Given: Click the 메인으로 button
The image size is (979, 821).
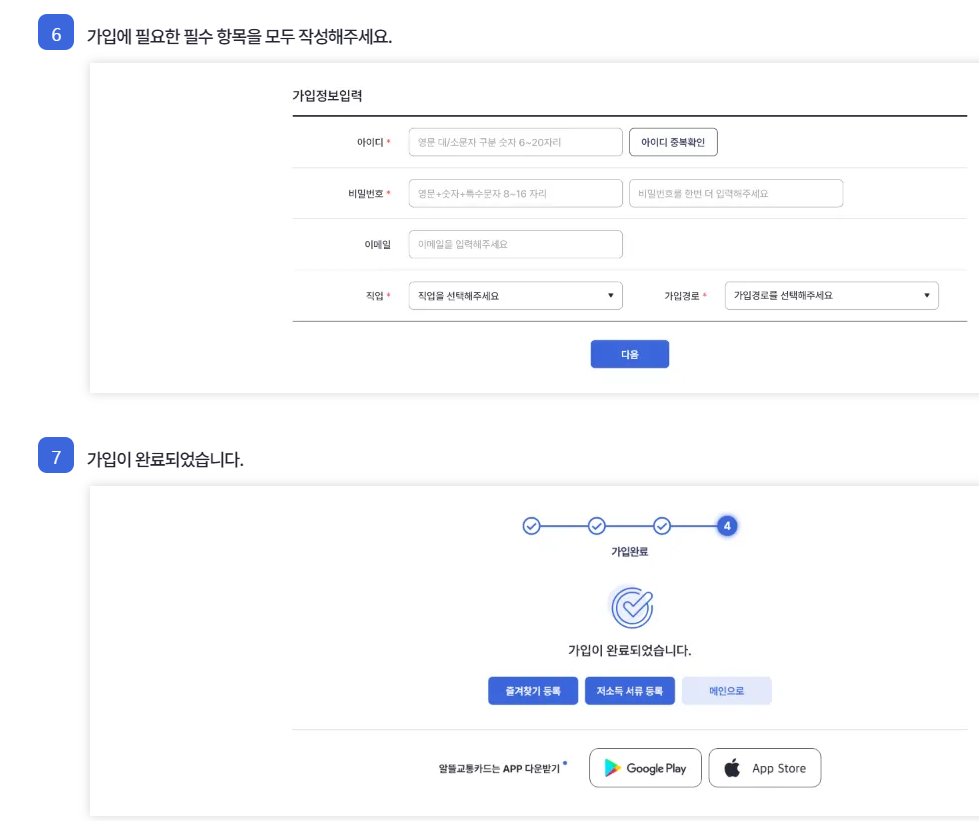Looking at the screenshot, I should click(x=726, y=690).
